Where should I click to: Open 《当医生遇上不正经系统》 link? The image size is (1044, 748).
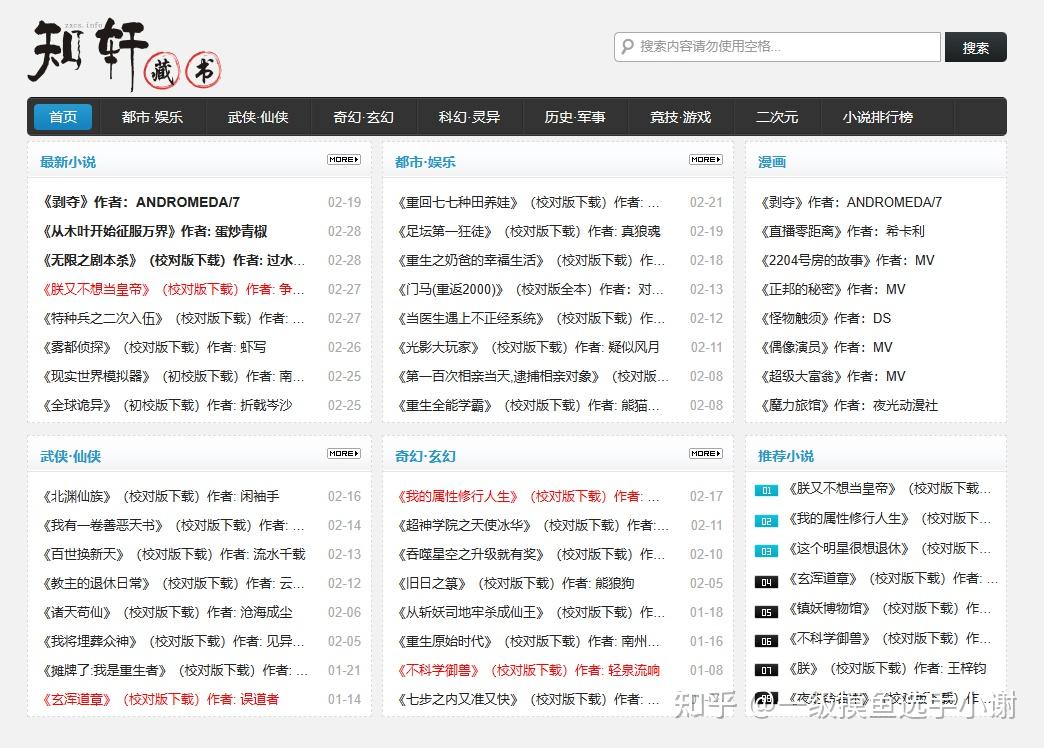point(531,318)
